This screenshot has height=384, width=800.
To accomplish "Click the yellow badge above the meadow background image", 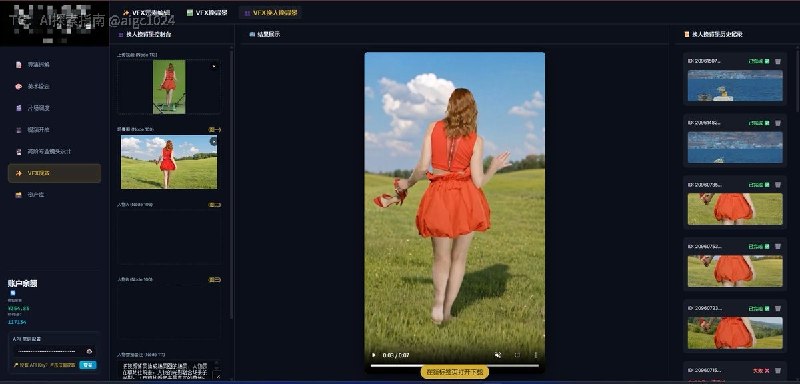I will (214, 130).
